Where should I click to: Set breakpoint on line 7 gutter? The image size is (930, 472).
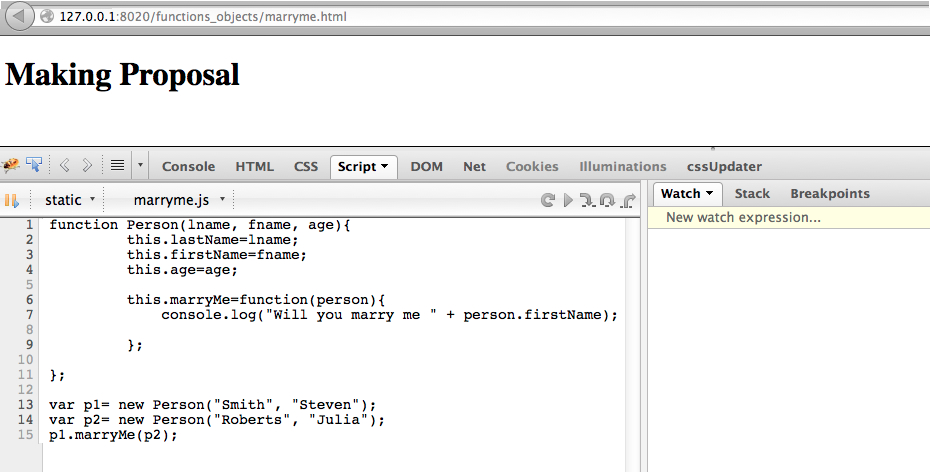[x=28, y=314]
